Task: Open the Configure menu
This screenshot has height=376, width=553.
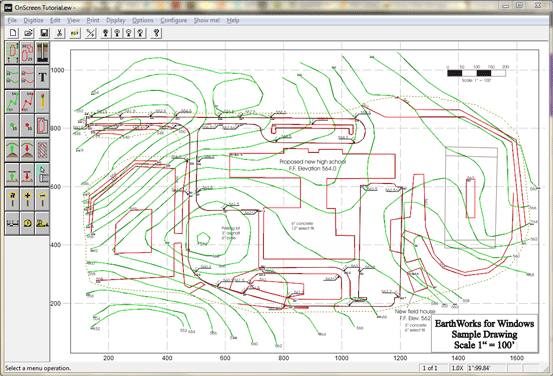Action: tap(174, 20)
